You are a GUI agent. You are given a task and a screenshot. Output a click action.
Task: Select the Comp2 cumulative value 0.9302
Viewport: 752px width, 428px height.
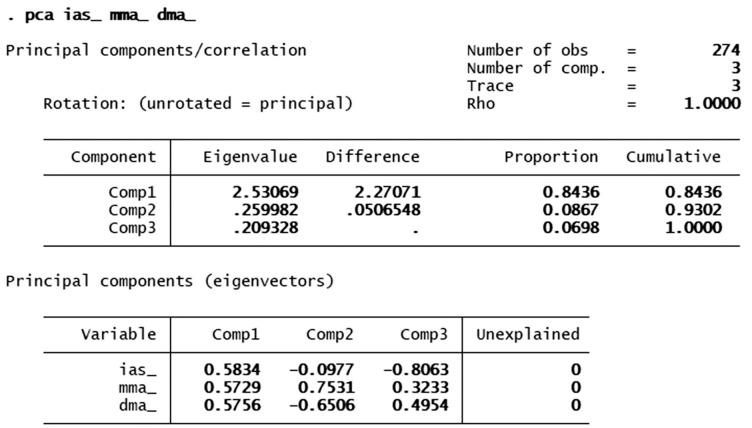(693, 209)
